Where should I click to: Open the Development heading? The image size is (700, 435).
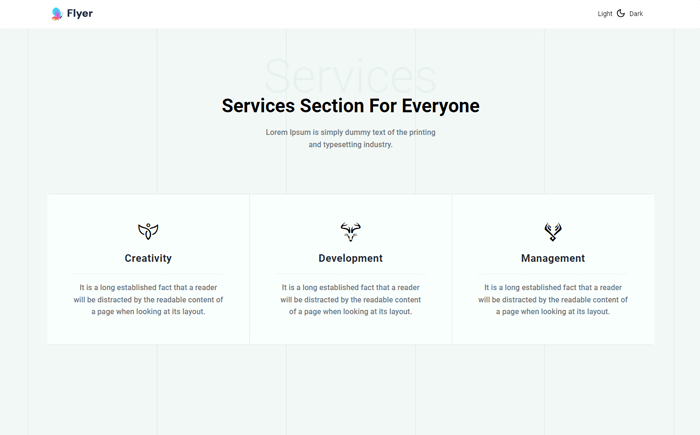click(x=350, y=258)
